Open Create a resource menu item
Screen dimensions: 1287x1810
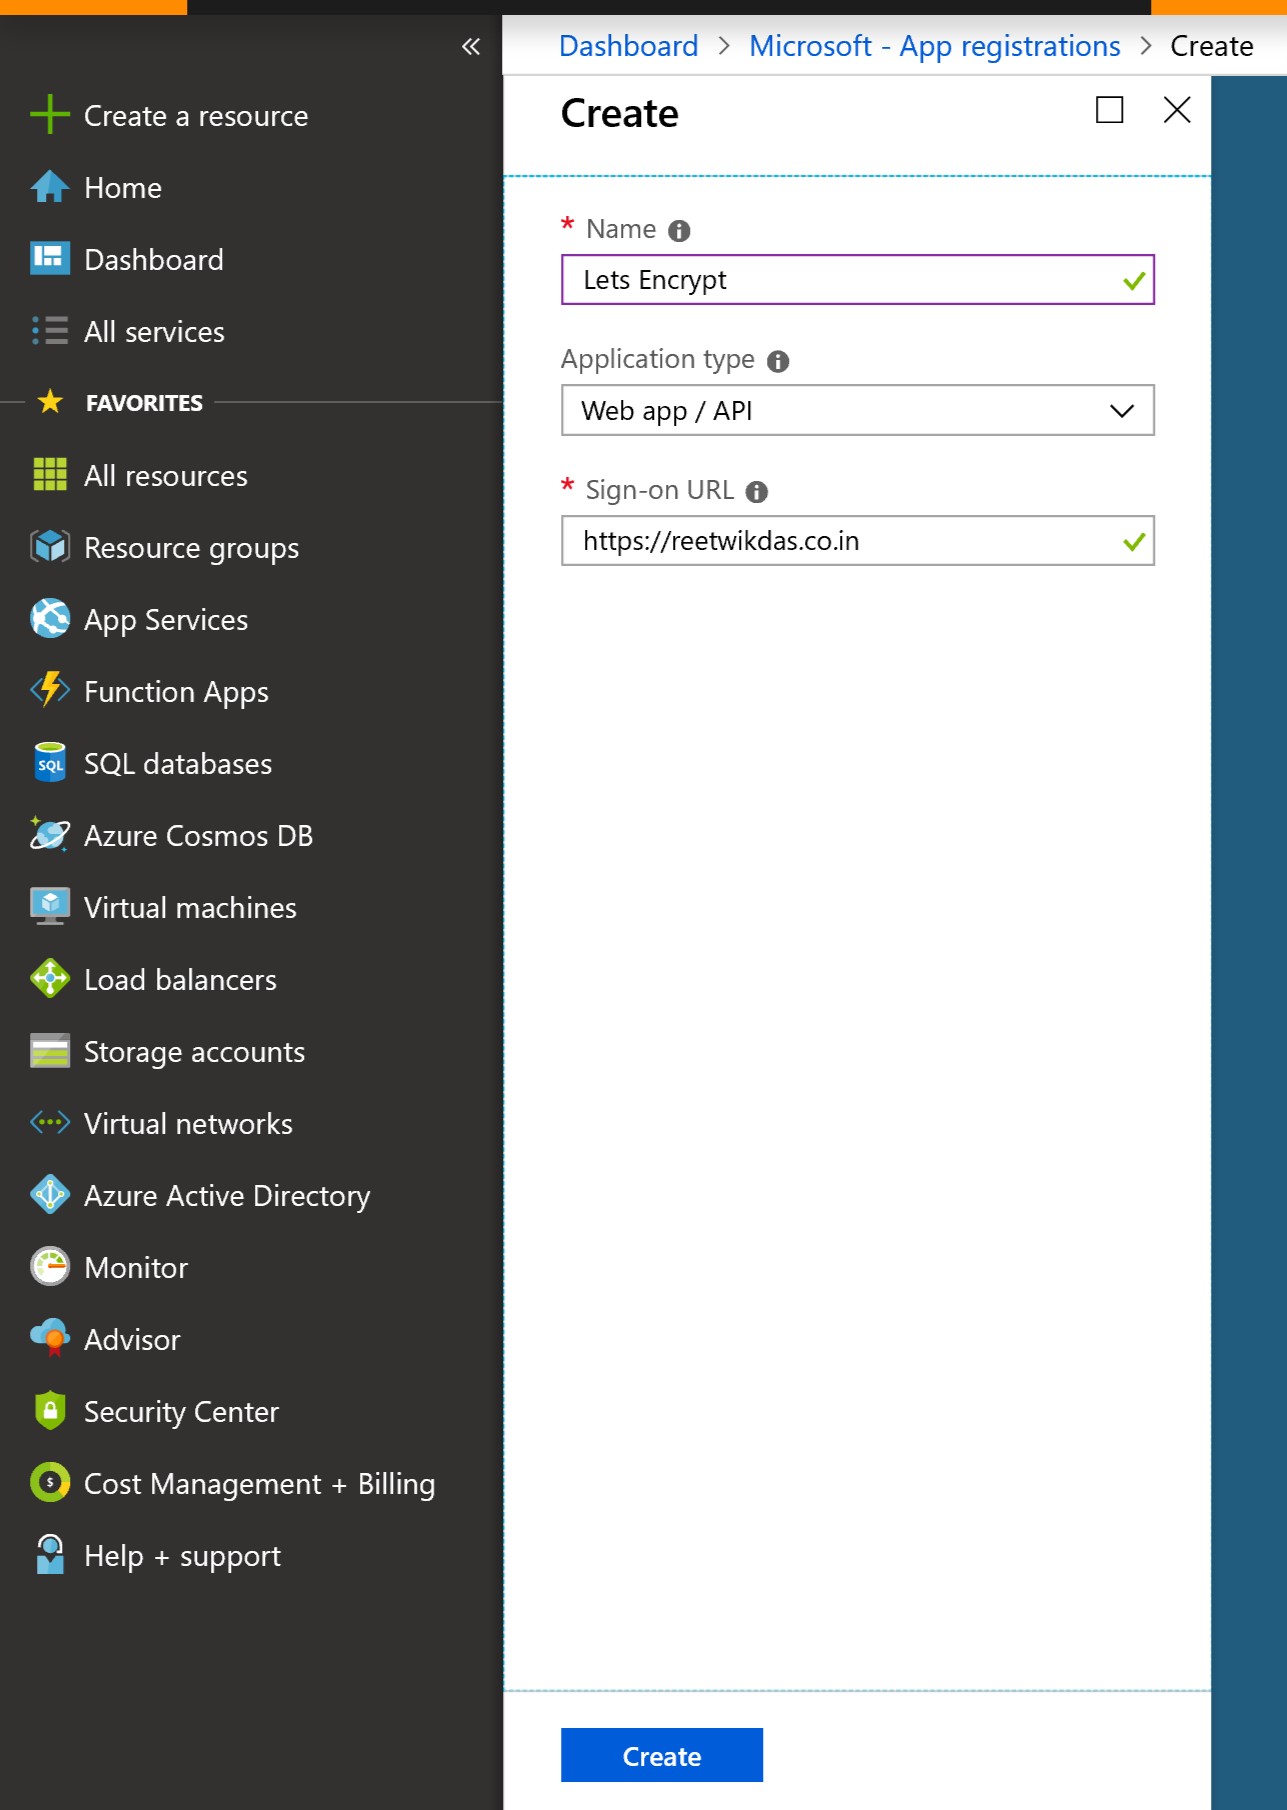coord(196,116)
